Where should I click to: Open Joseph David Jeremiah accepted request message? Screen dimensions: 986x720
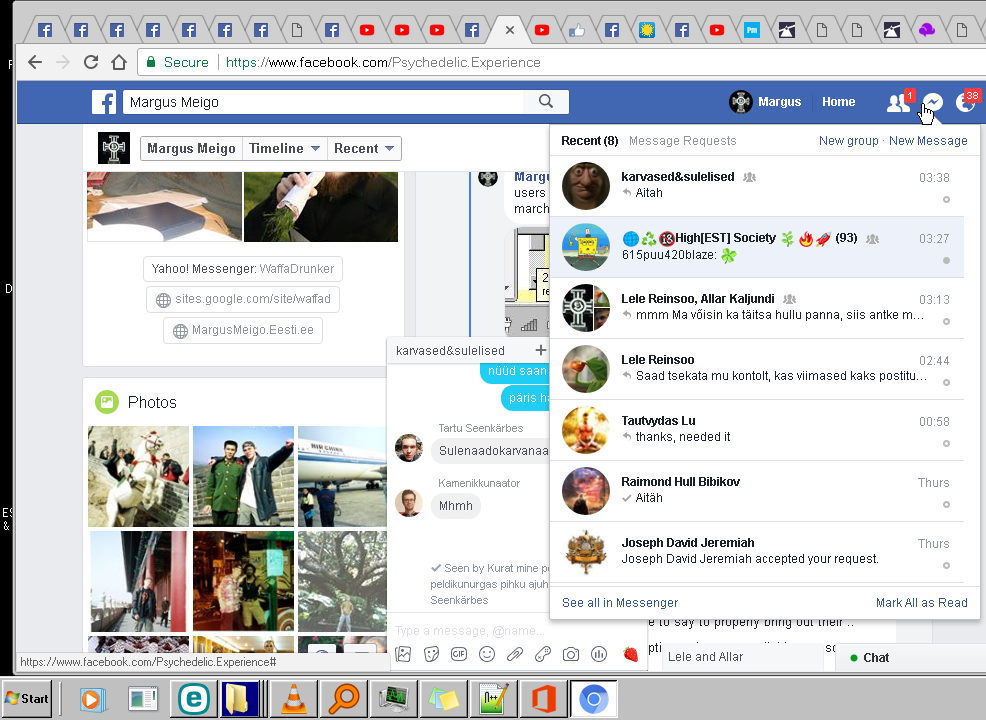click(x=757, y=552)
